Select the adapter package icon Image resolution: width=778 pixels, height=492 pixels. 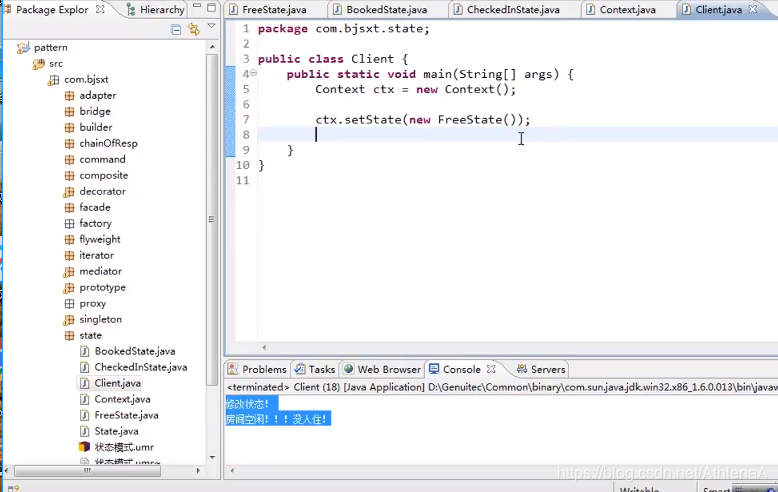pos(69,96)
